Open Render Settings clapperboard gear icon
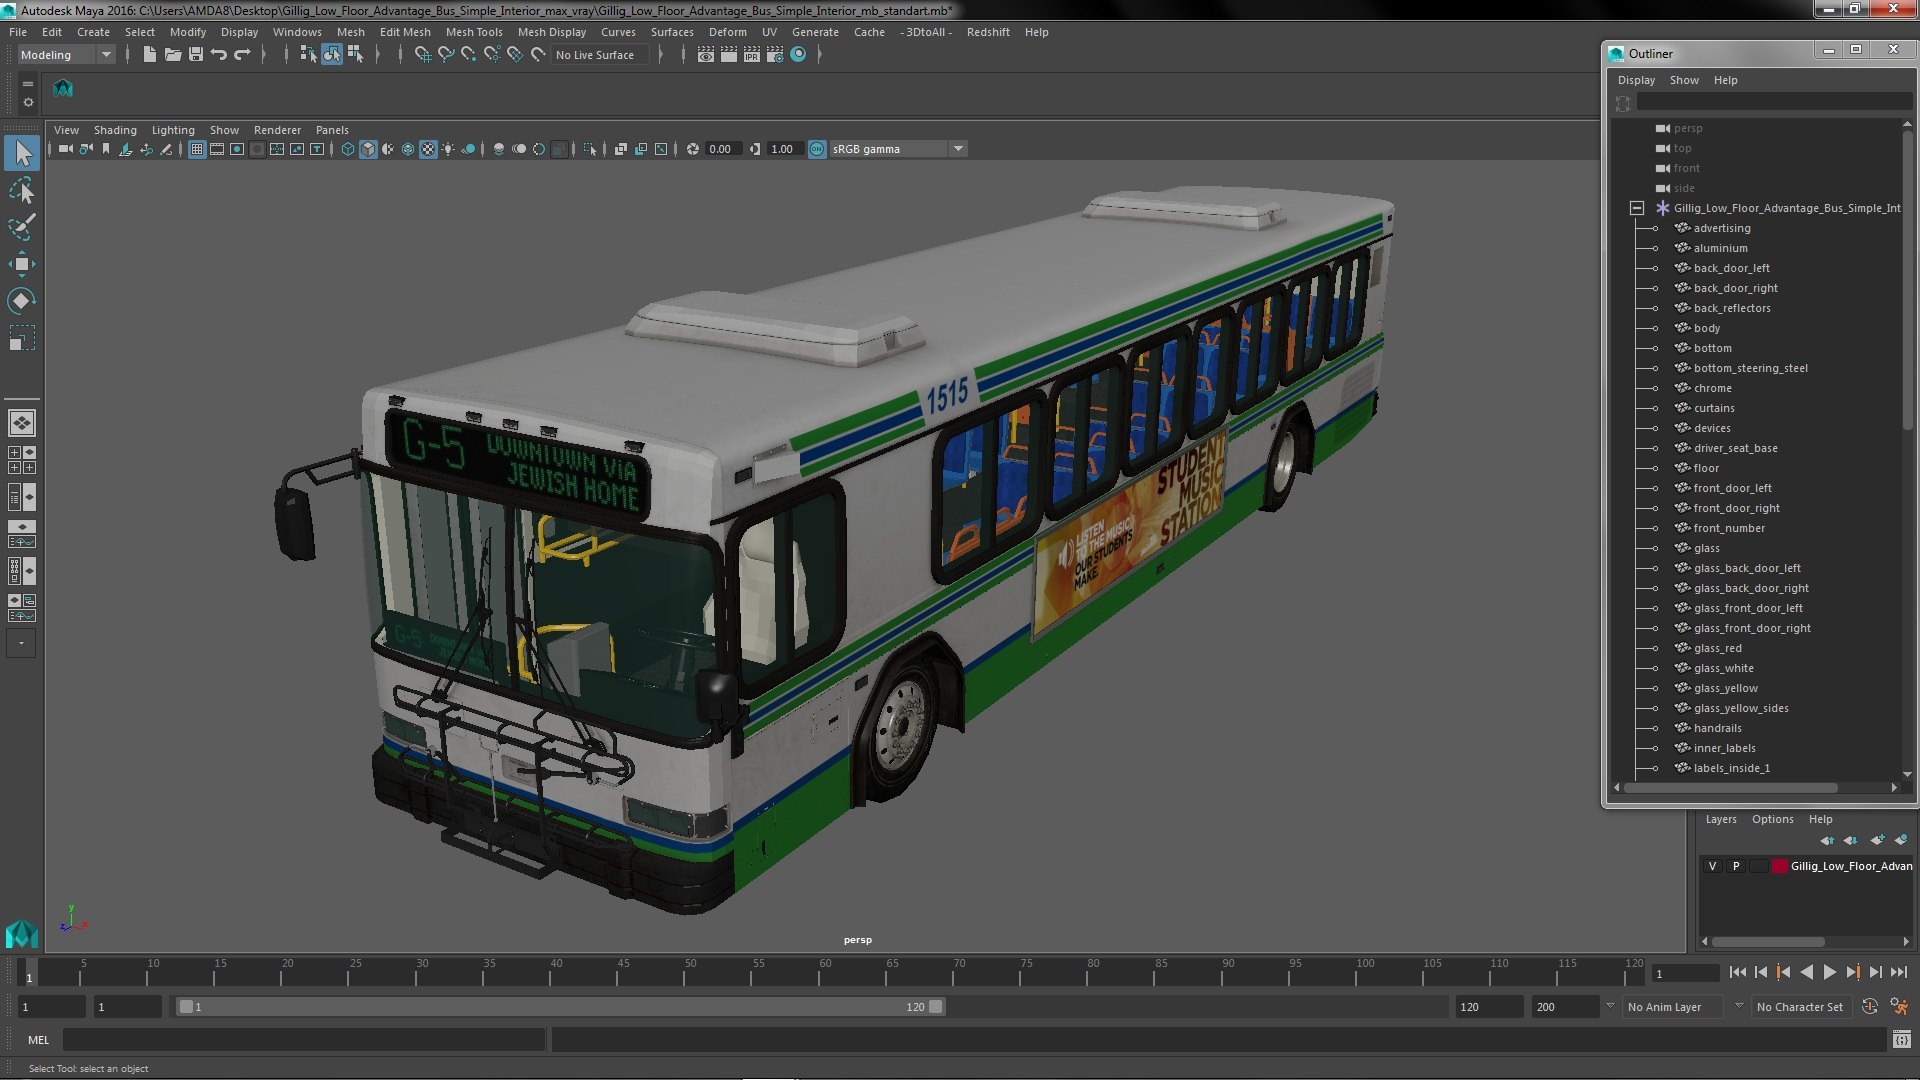The width and height of the screenshot is (1920, 1080). [775, 54]
